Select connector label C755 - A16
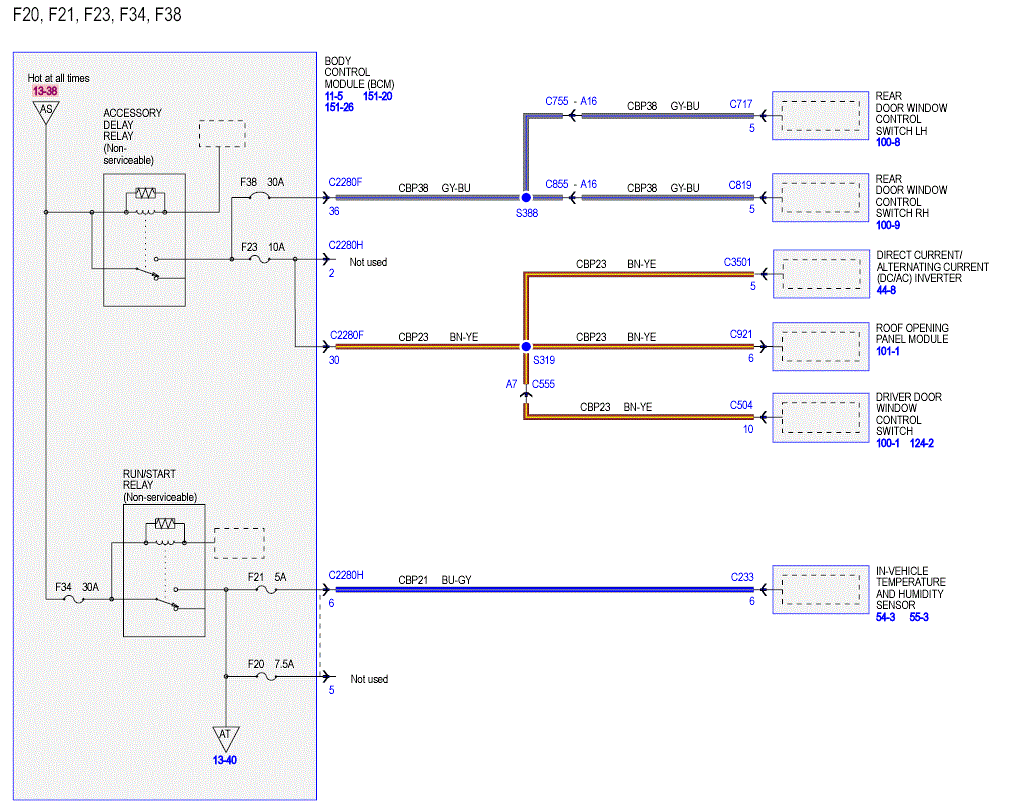 pyautogui.click(x=571, y=101)
